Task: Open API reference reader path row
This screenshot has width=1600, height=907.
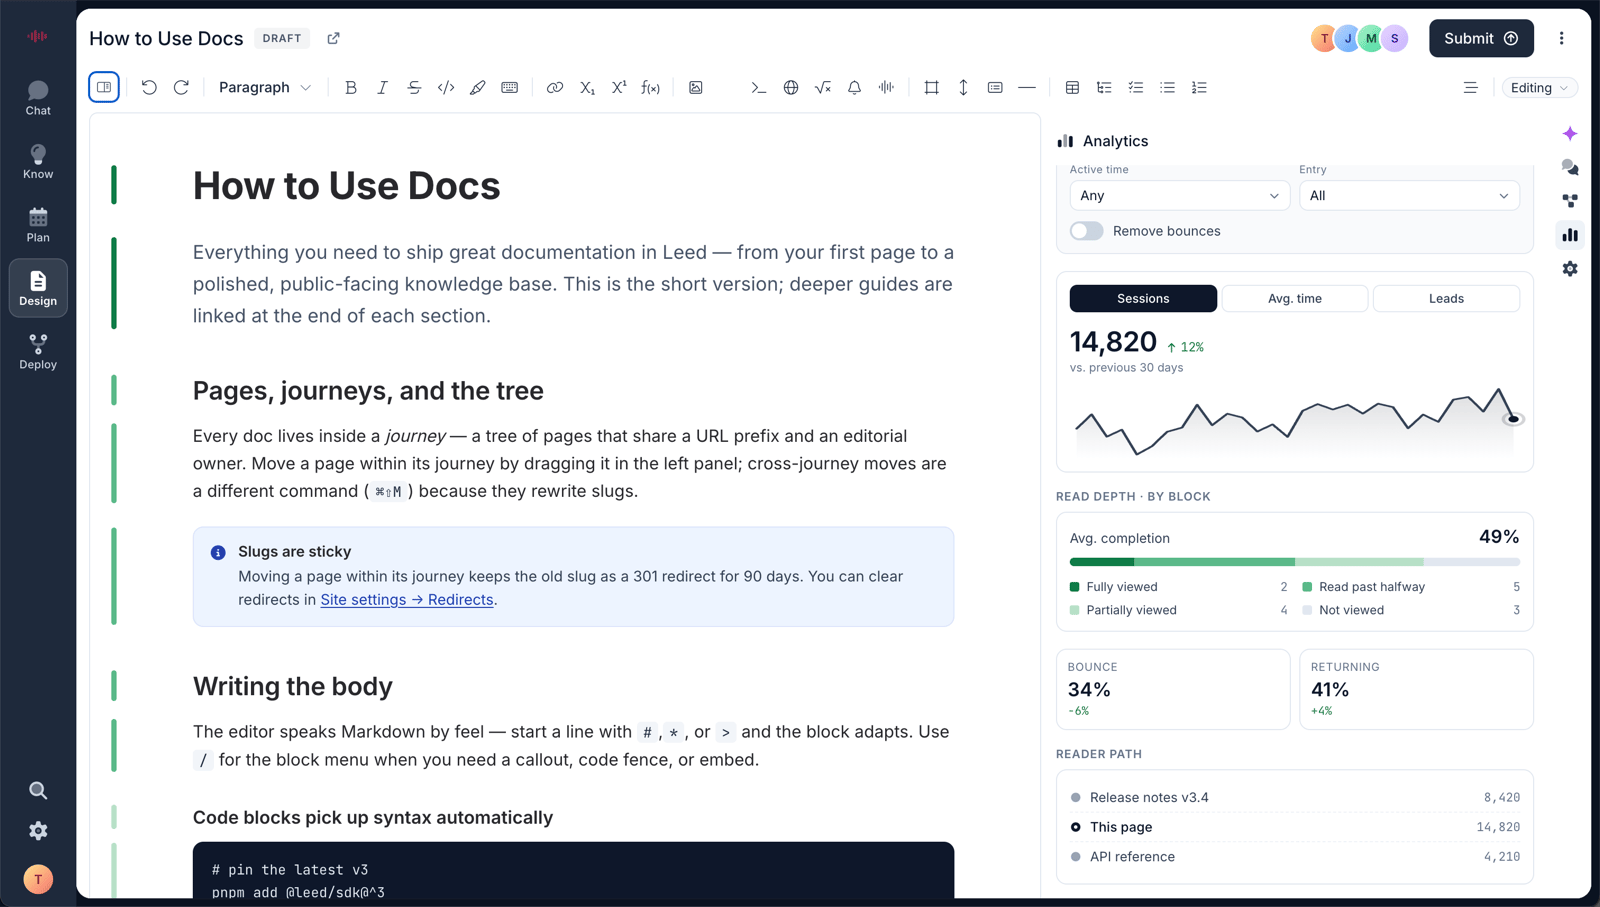Action: 1295,857
